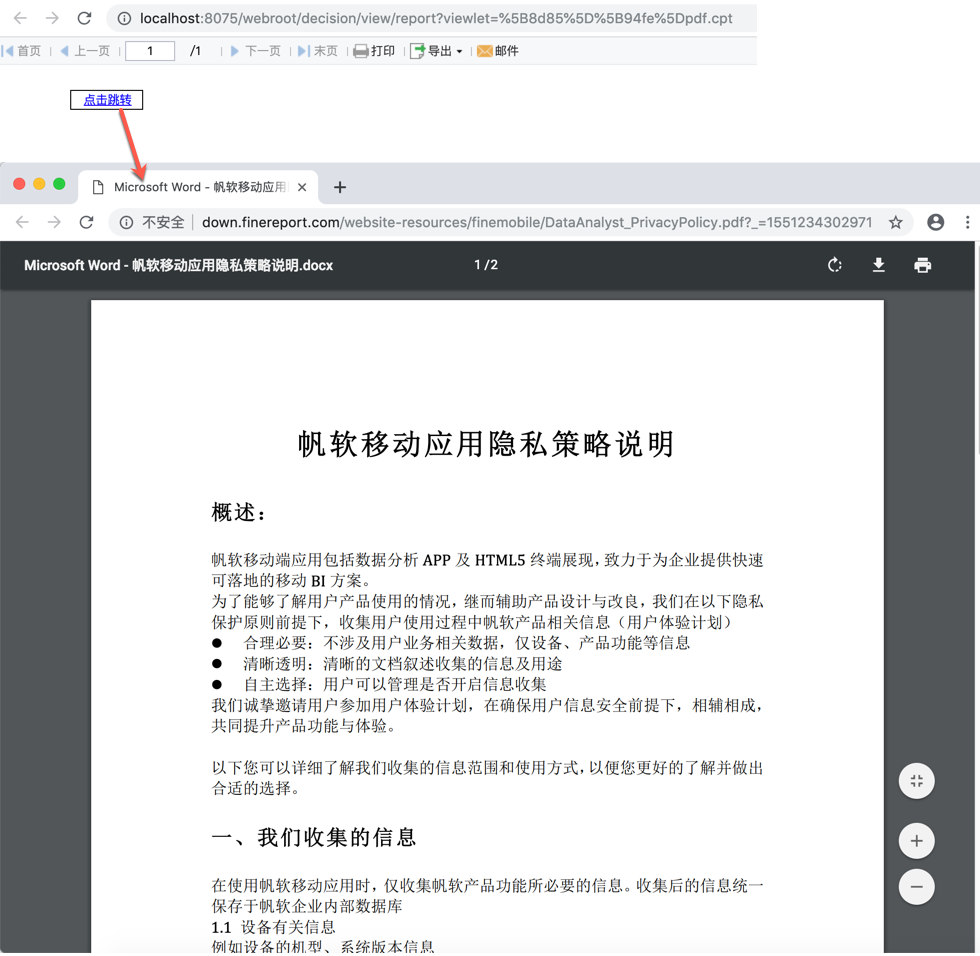
Task: Go back in the PDF browser window
Action: coord(22,222)
